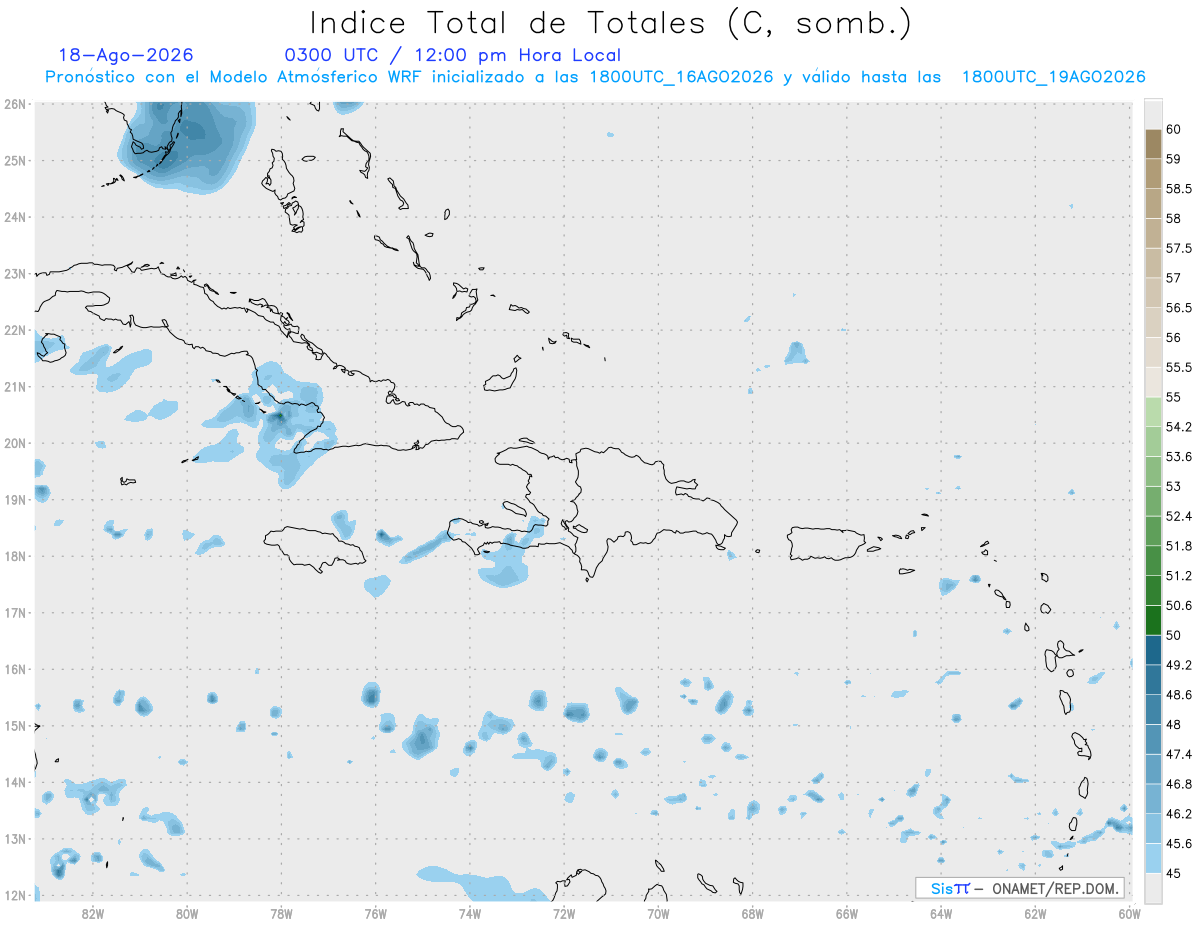Click the latitude label '14N'
This screenshot has height=927, width=1200.
(16, 782)
